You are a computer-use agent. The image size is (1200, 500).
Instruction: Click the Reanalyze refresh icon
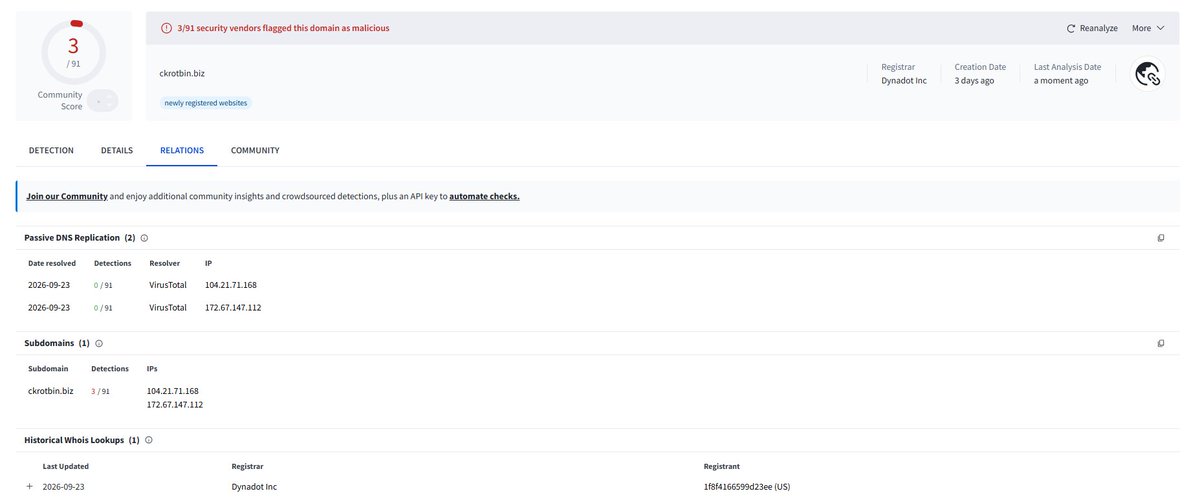coord(1071,29)
